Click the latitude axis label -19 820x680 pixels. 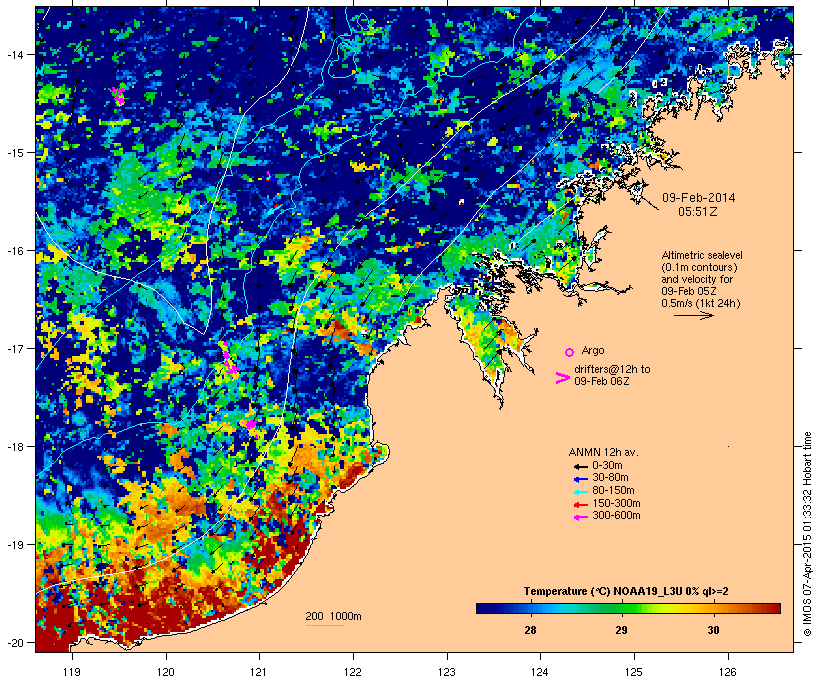[14, 545]
